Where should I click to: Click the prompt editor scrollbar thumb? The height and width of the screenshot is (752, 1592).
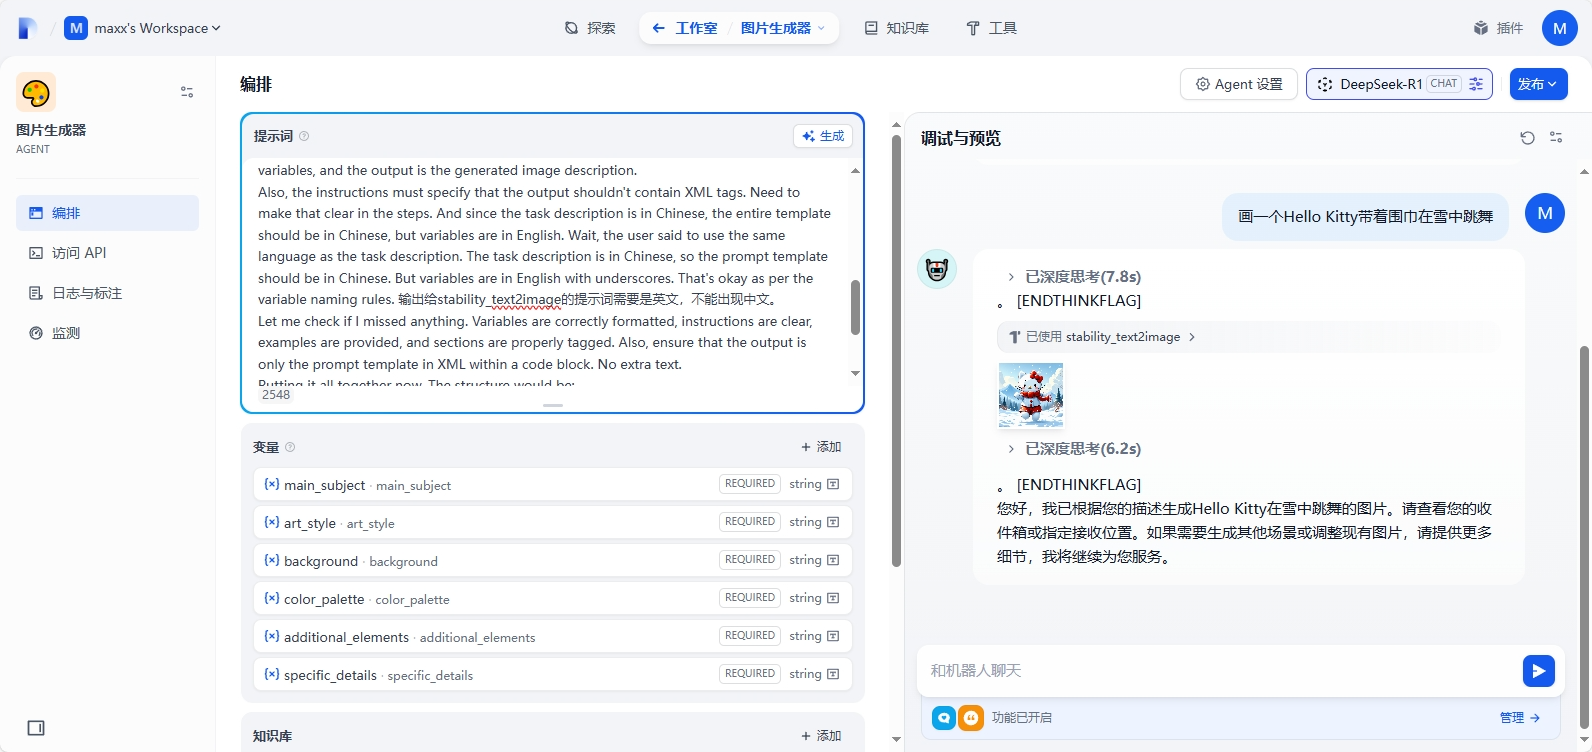tap(855, 307)
